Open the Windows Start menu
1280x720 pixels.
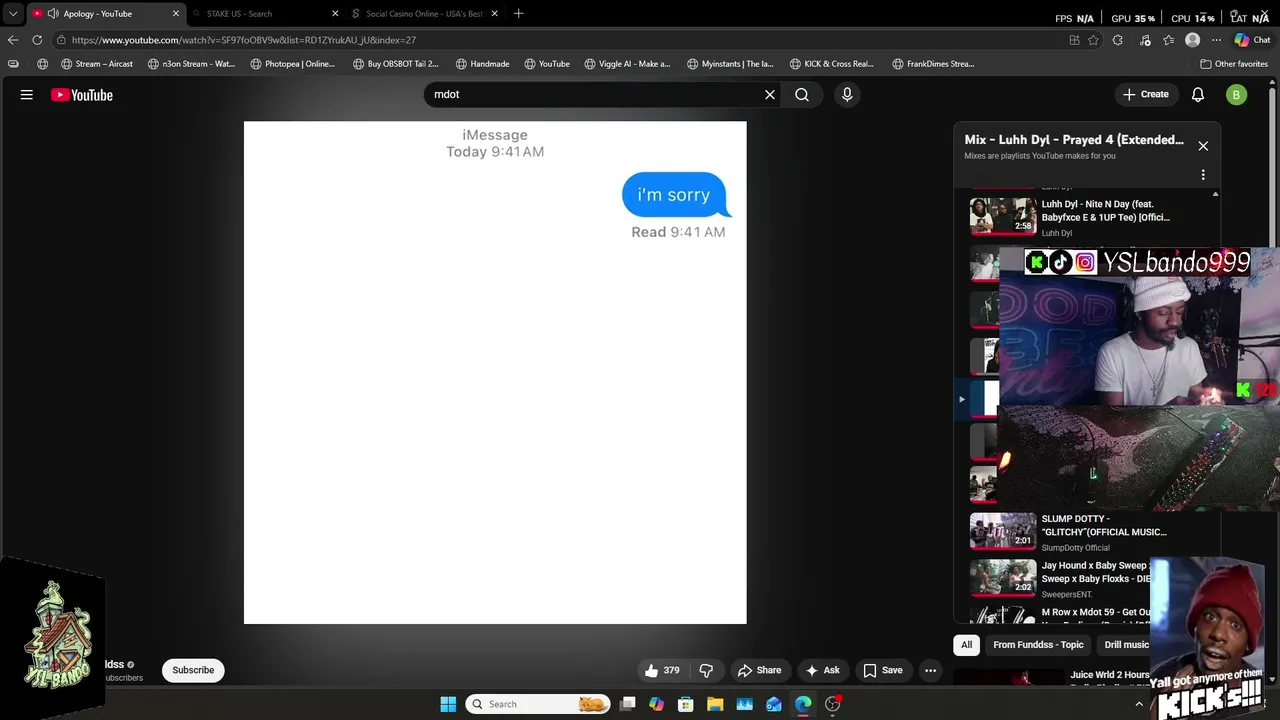coord(448,704)
